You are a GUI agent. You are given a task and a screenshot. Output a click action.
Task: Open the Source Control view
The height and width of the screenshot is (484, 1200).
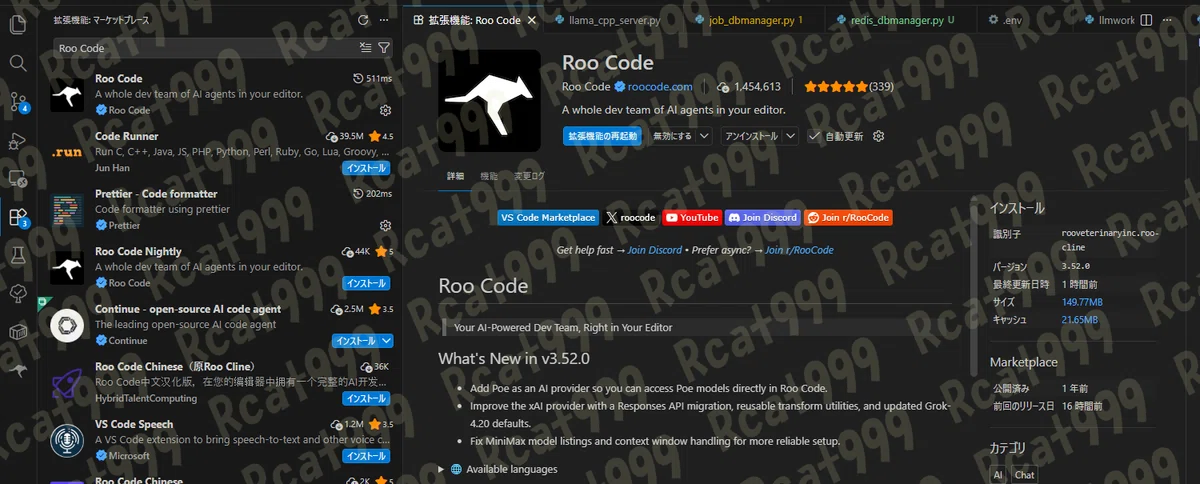18,101
